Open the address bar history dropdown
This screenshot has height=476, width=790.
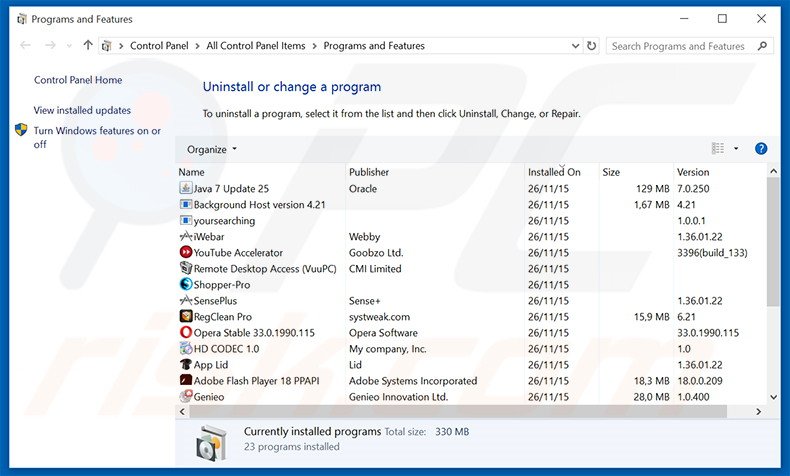(x=575, y=46)
